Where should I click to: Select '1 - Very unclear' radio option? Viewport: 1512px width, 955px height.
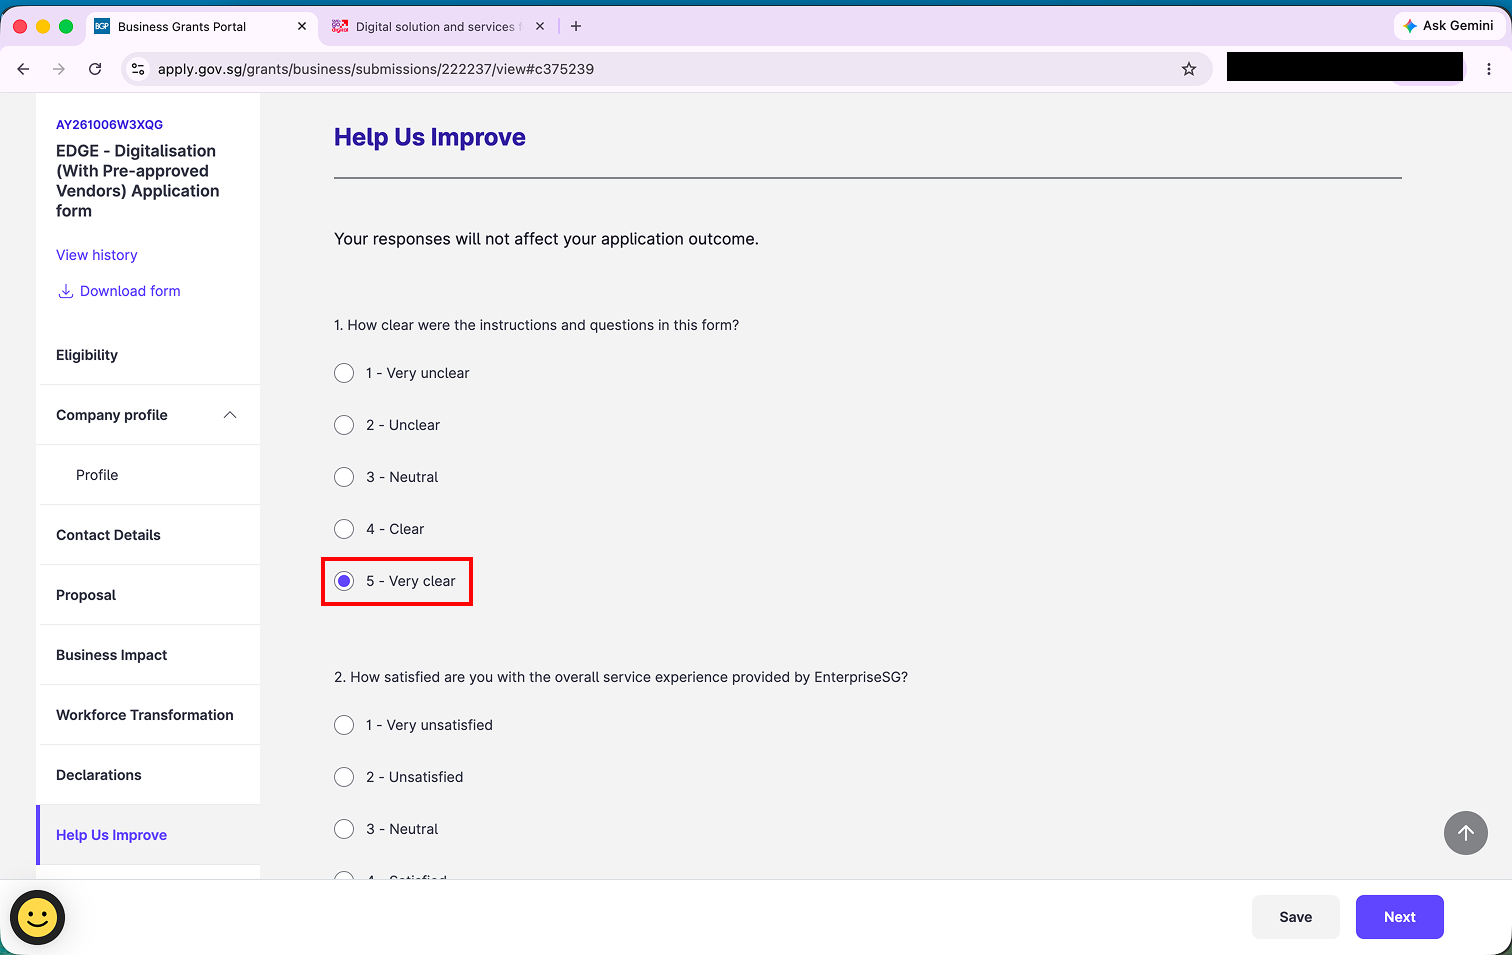coord(344,373)
